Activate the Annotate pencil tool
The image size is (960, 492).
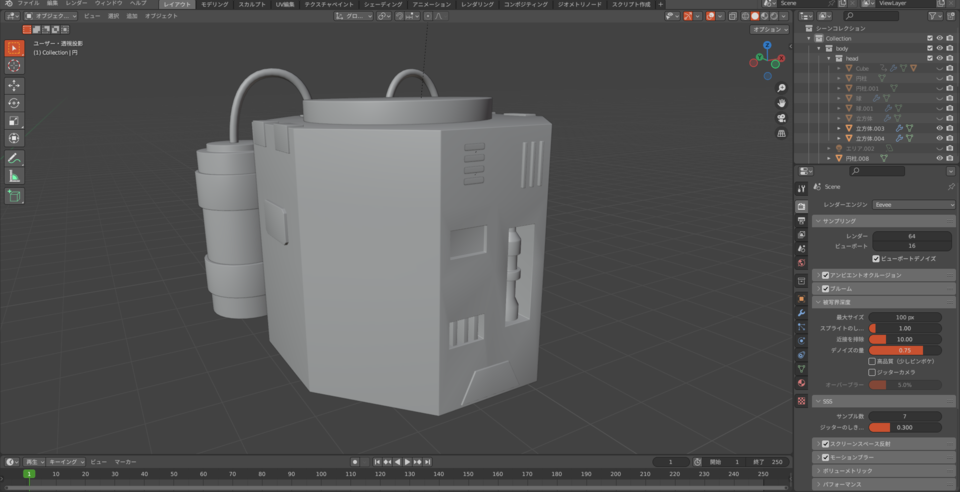(x=14, y=159)
